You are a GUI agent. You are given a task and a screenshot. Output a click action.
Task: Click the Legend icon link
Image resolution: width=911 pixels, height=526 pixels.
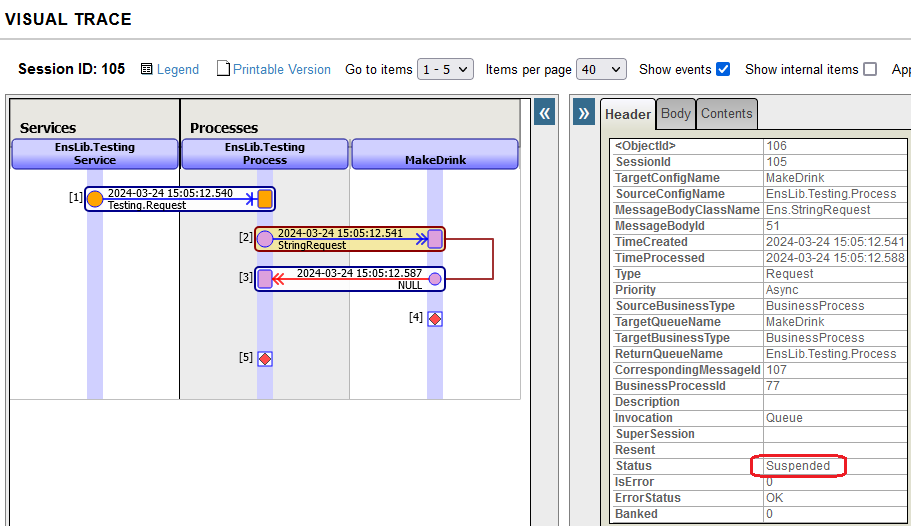(147, 69)
